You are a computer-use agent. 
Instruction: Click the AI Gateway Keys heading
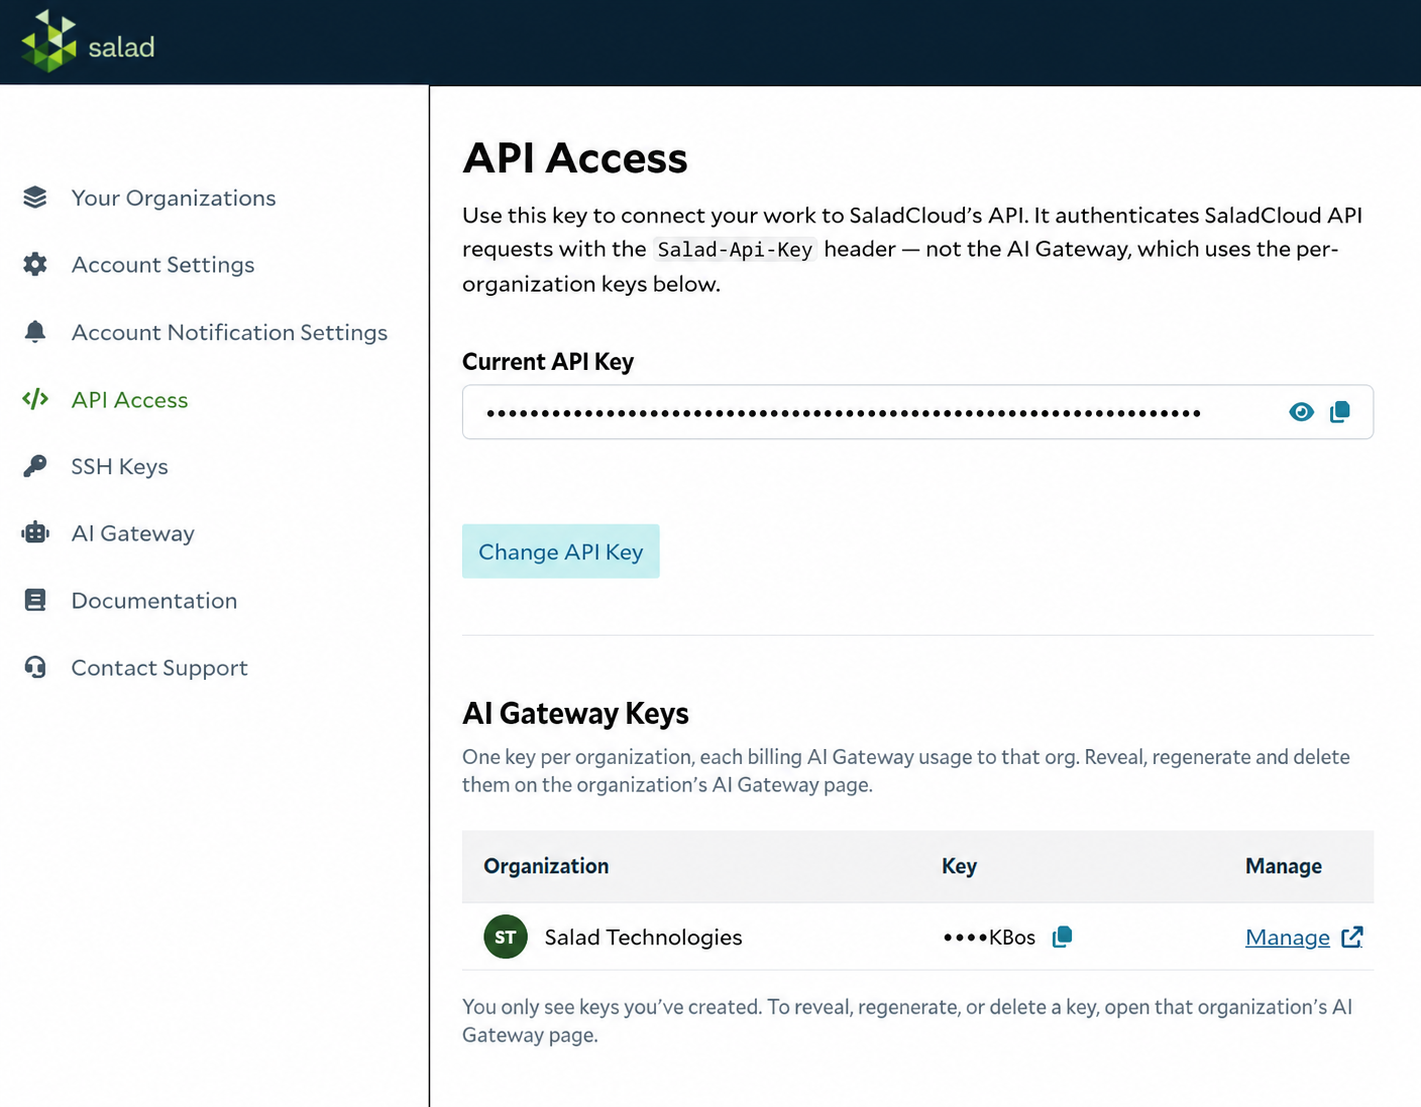[x=575, y=713]
